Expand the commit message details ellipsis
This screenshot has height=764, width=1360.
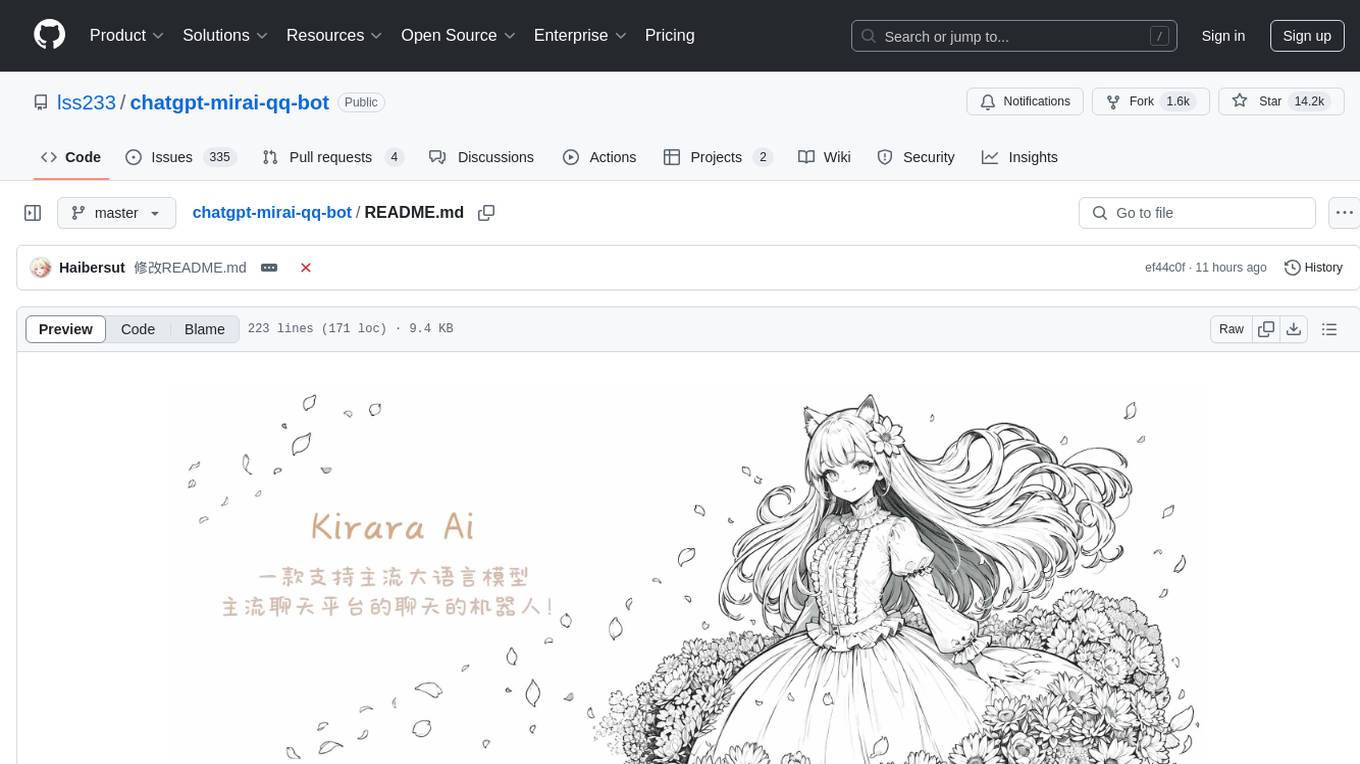[x=269, y=268]
